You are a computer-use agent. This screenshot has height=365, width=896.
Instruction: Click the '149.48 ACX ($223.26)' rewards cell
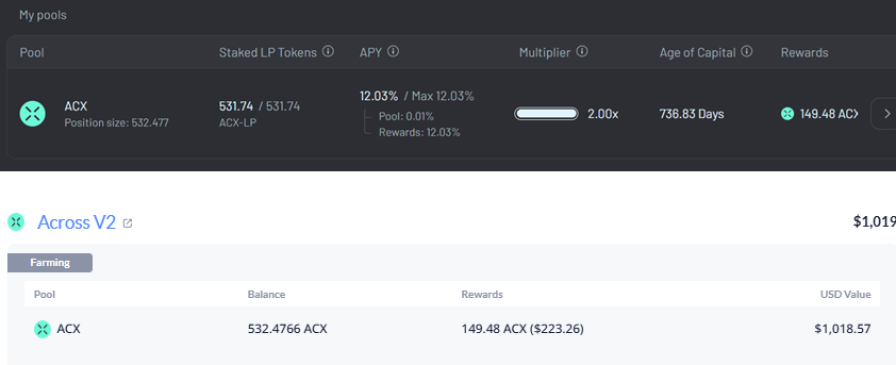click(x=522, y=329)
